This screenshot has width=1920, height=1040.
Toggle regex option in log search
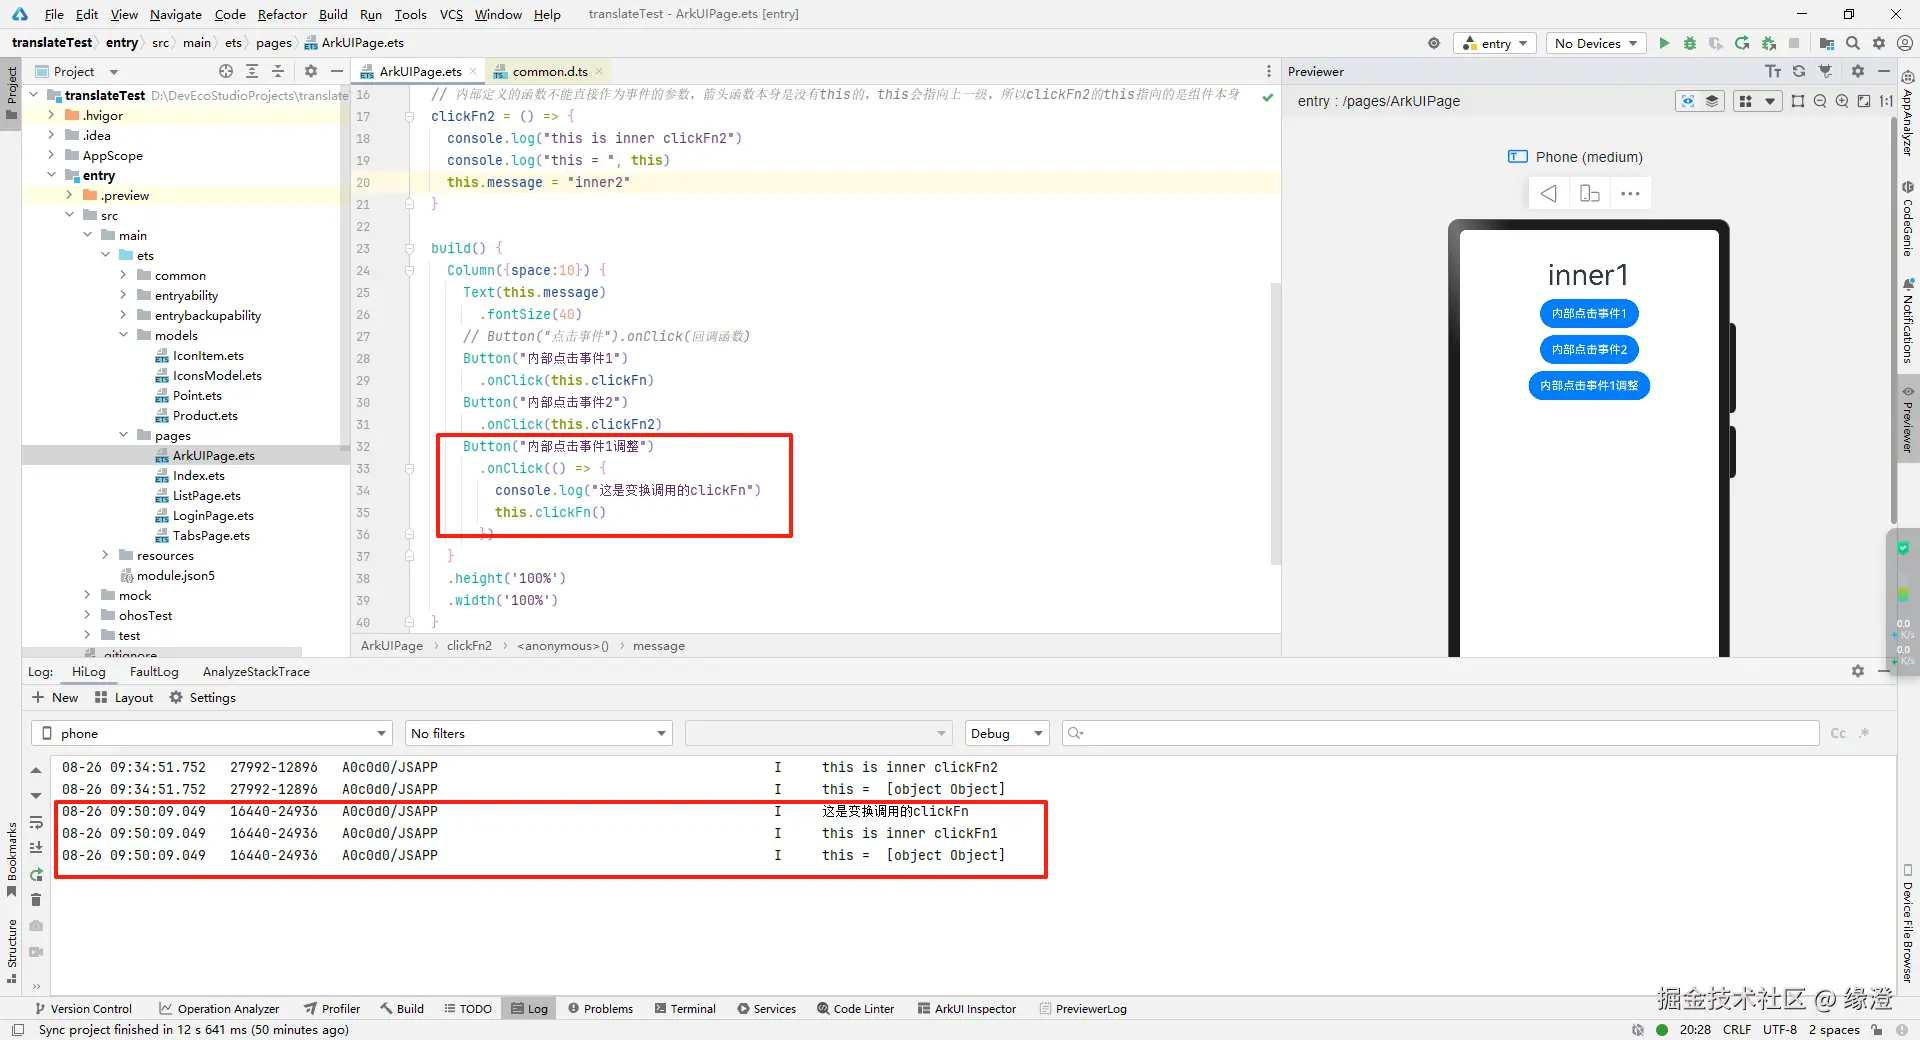pos(1864,733)
